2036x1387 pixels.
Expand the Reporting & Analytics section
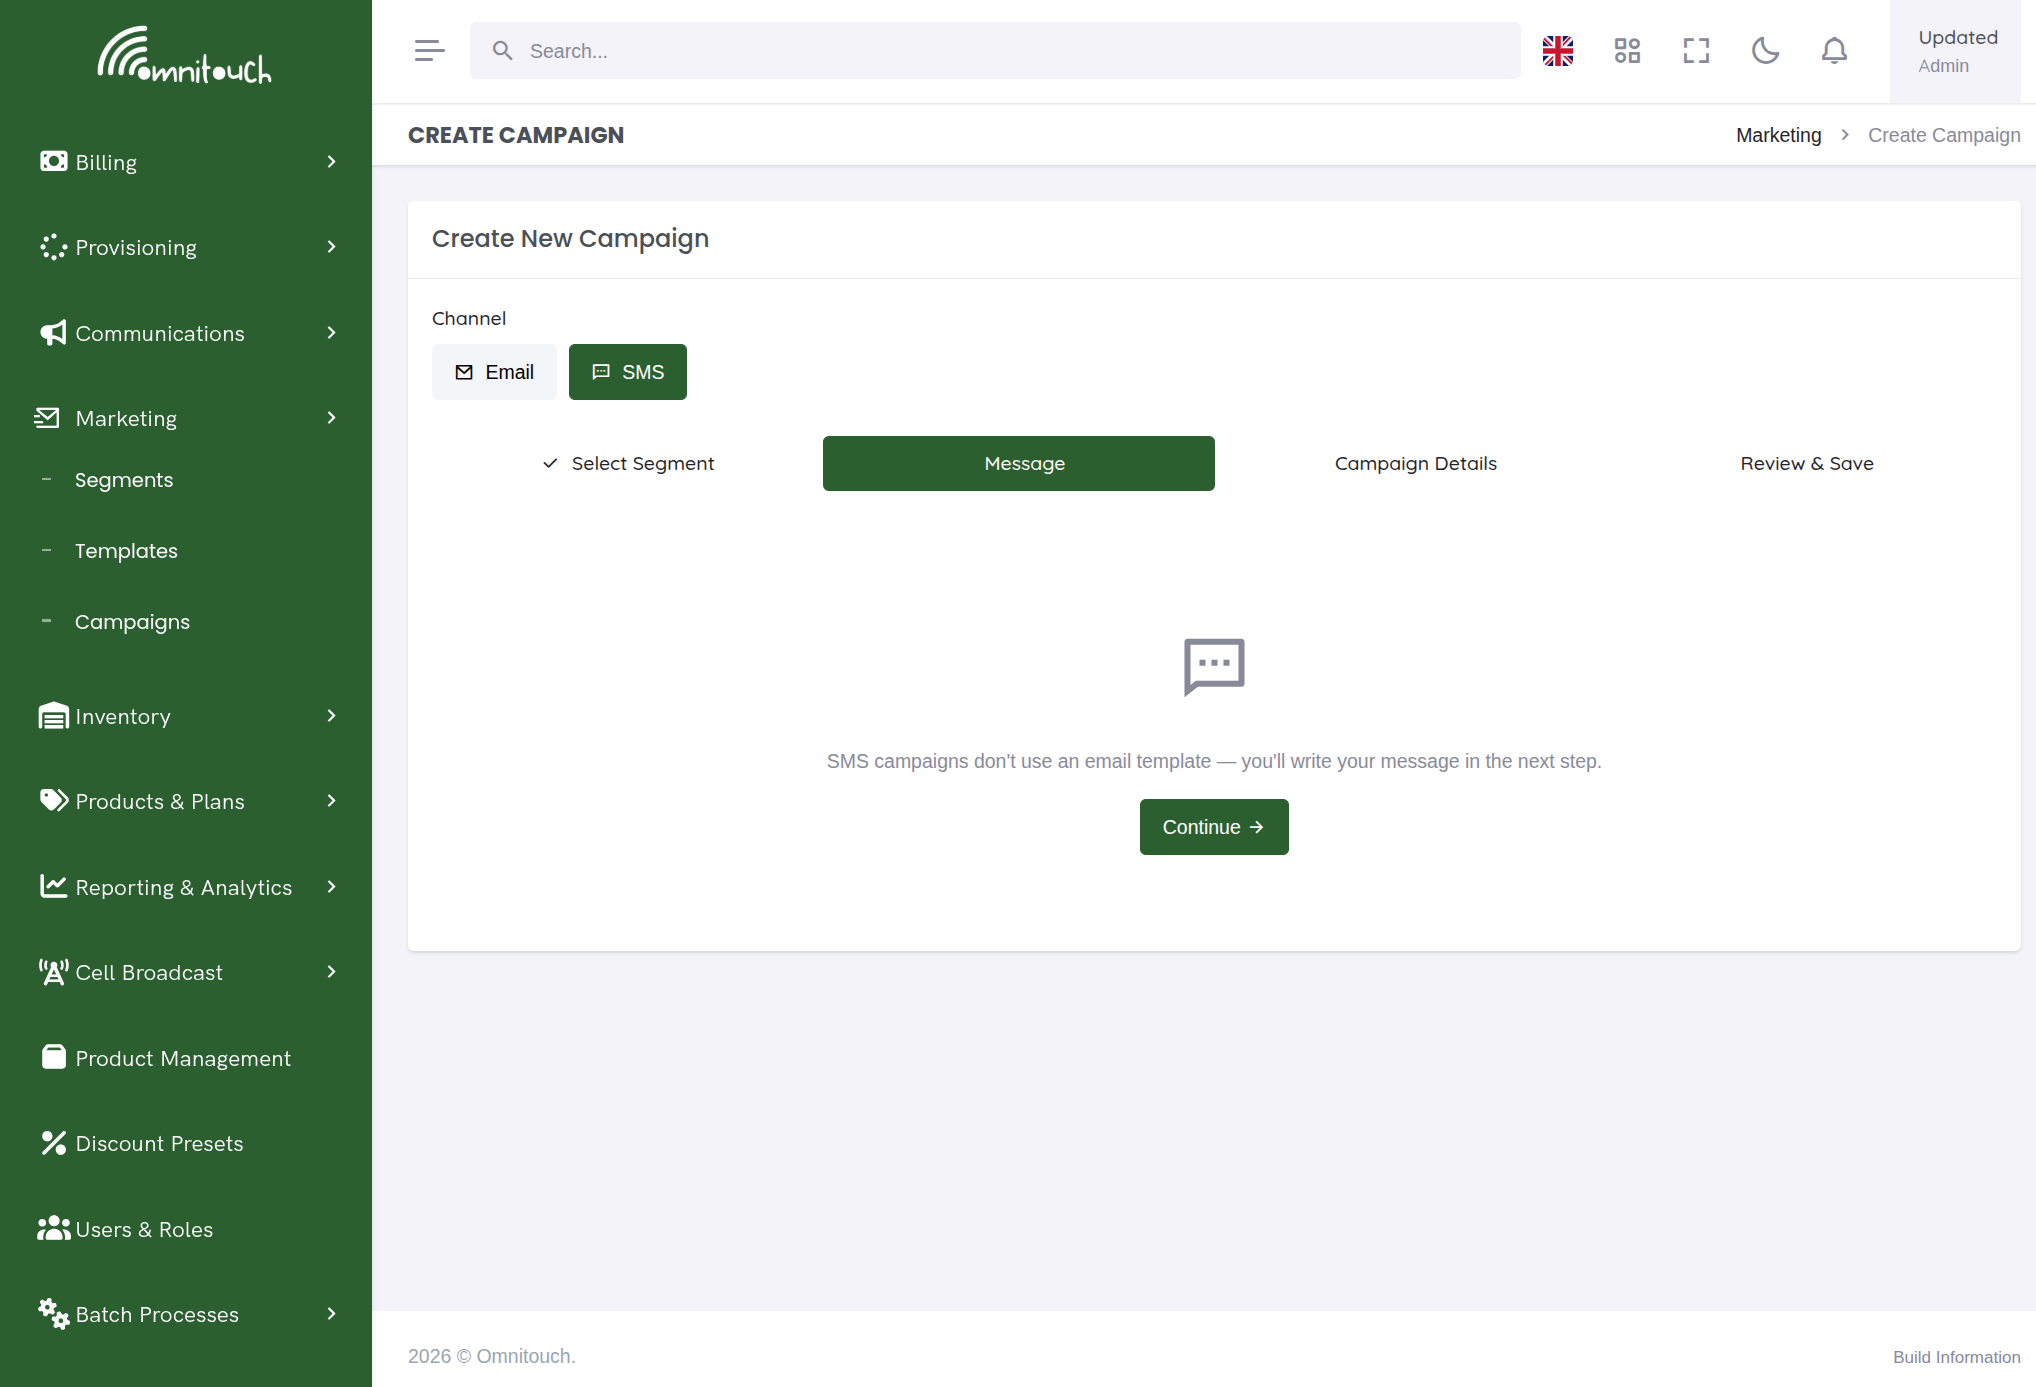186,887
